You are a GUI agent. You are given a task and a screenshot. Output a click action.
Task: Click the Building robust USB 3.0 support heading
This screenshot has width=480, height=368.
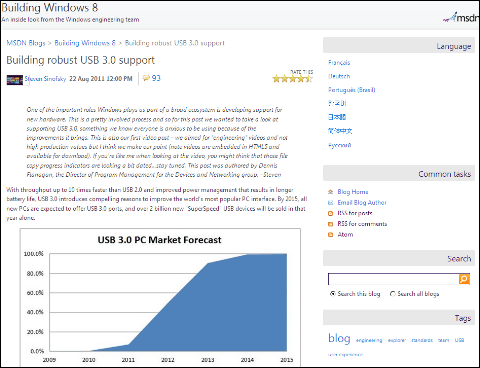[81, 60]
